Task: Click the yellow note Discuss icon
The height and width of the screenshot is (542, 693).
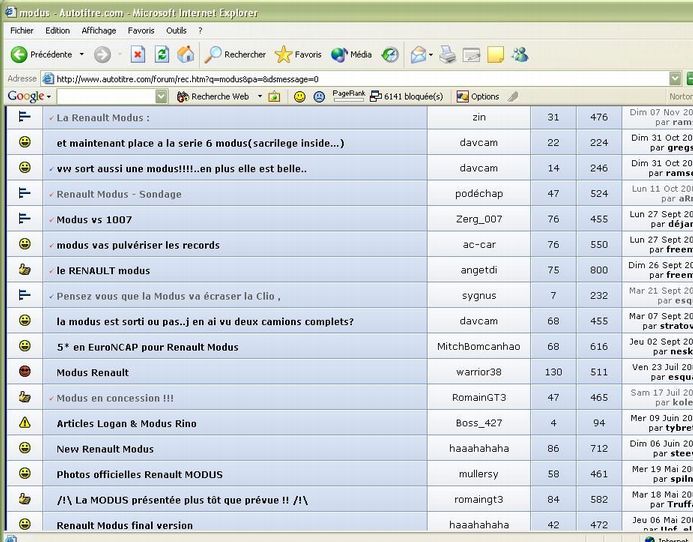Action: click(495, 55)
